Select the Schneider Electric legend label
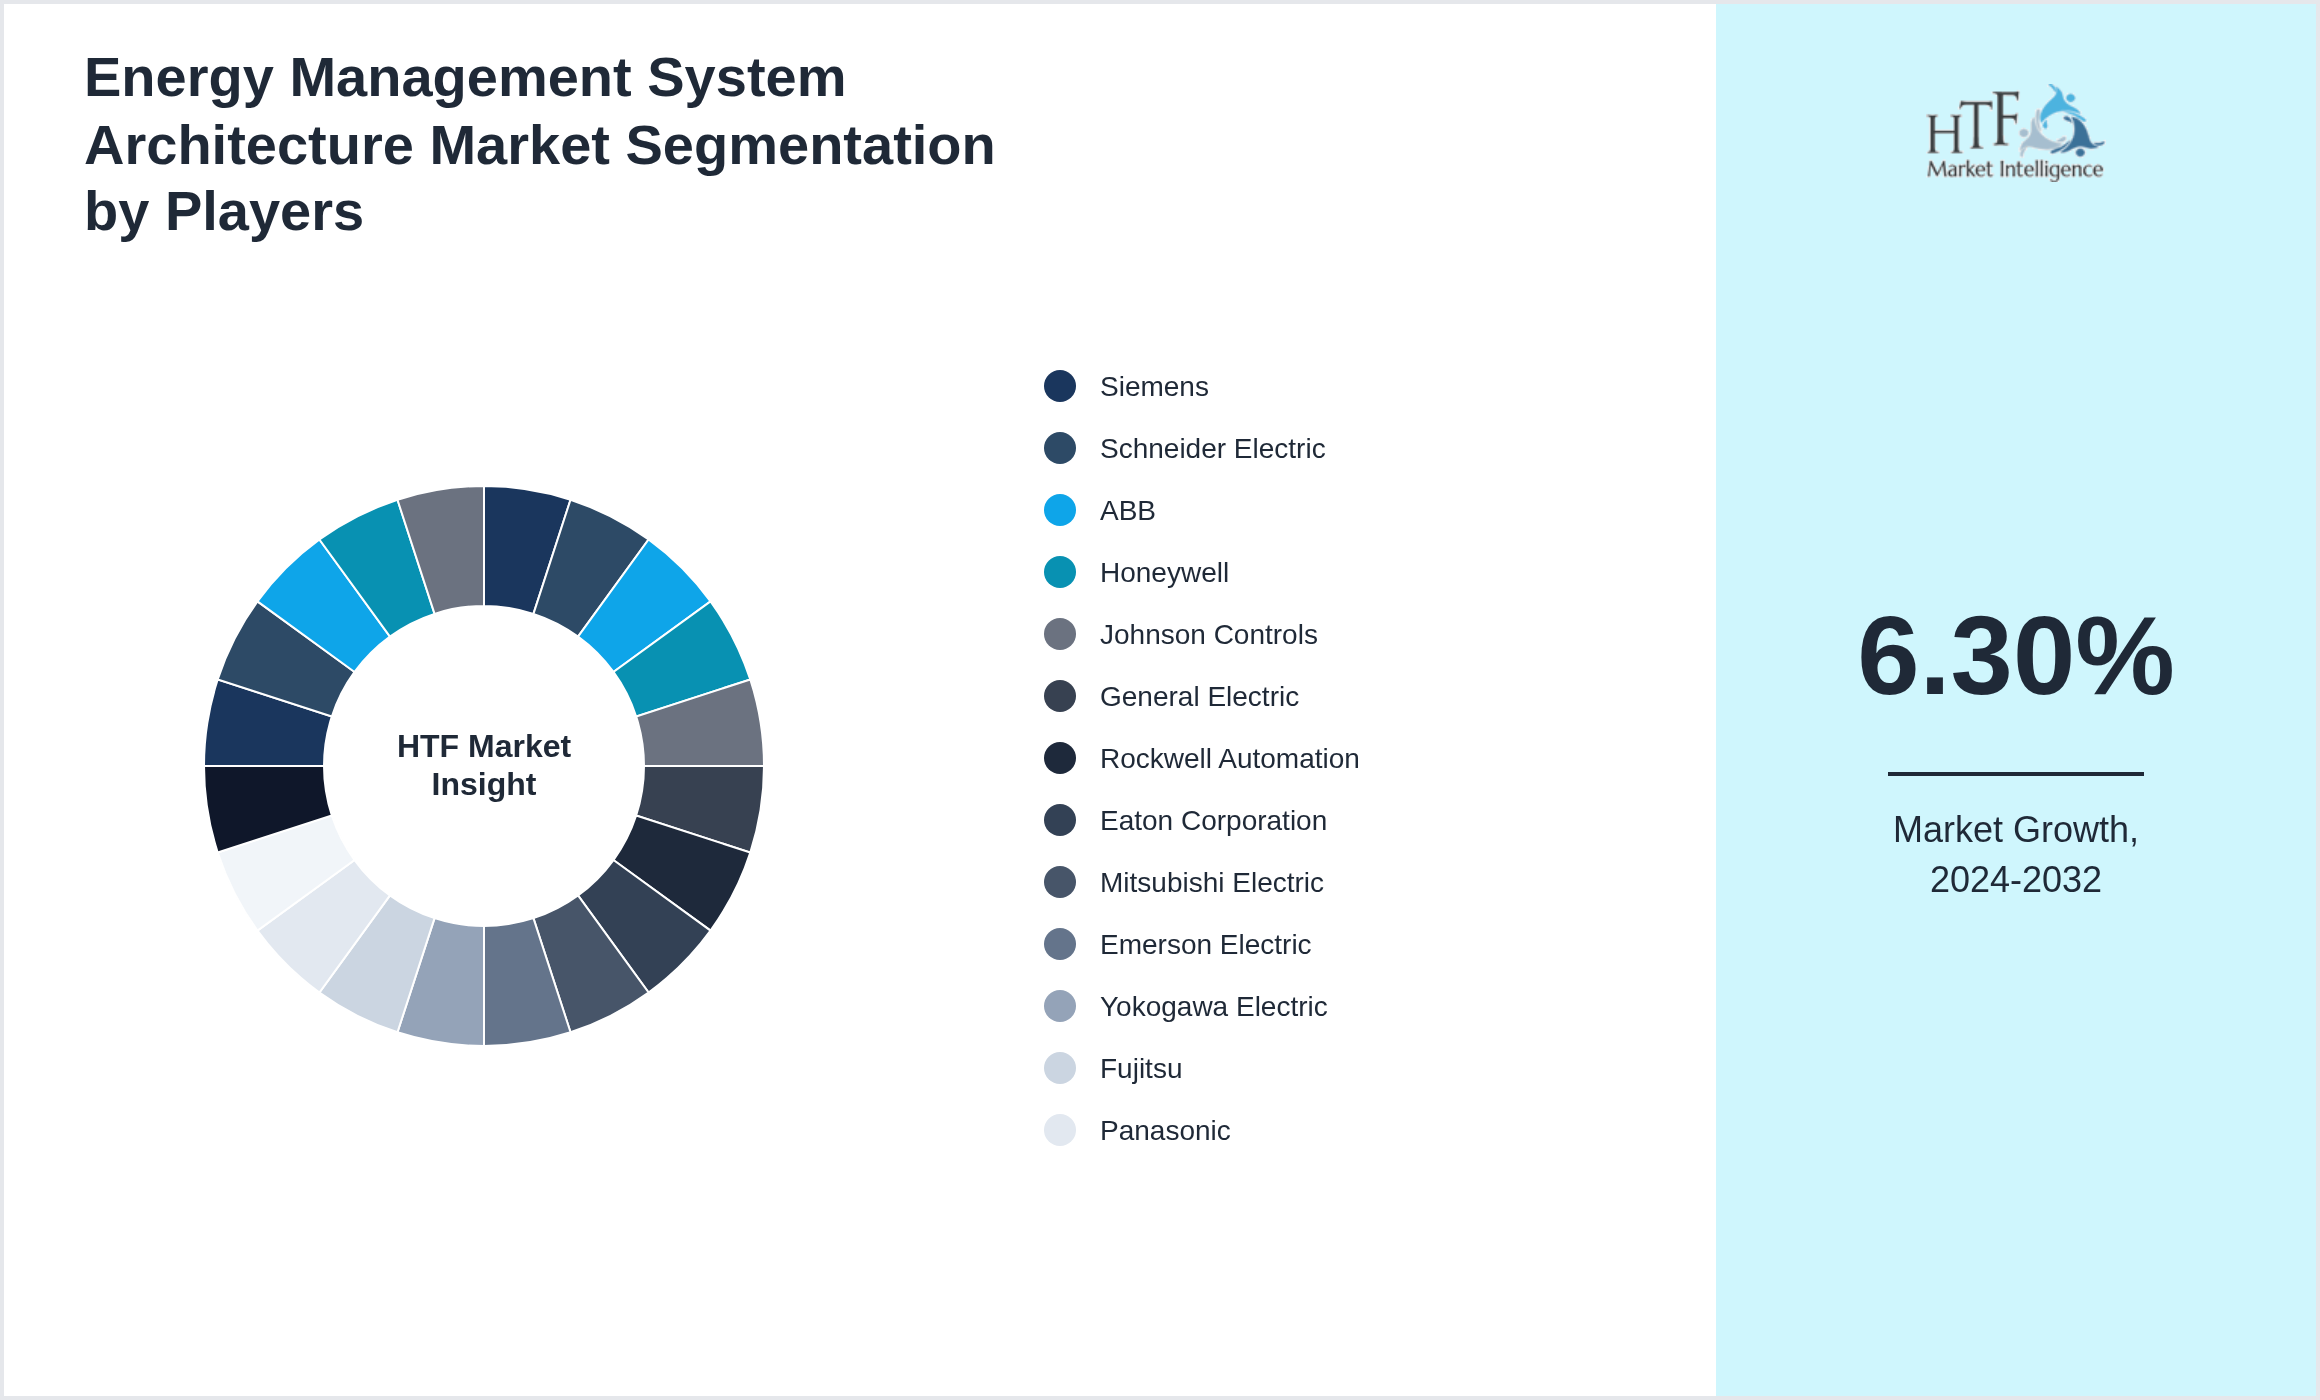This screenshot has height=1400, width=2320. click(1212, 449)
